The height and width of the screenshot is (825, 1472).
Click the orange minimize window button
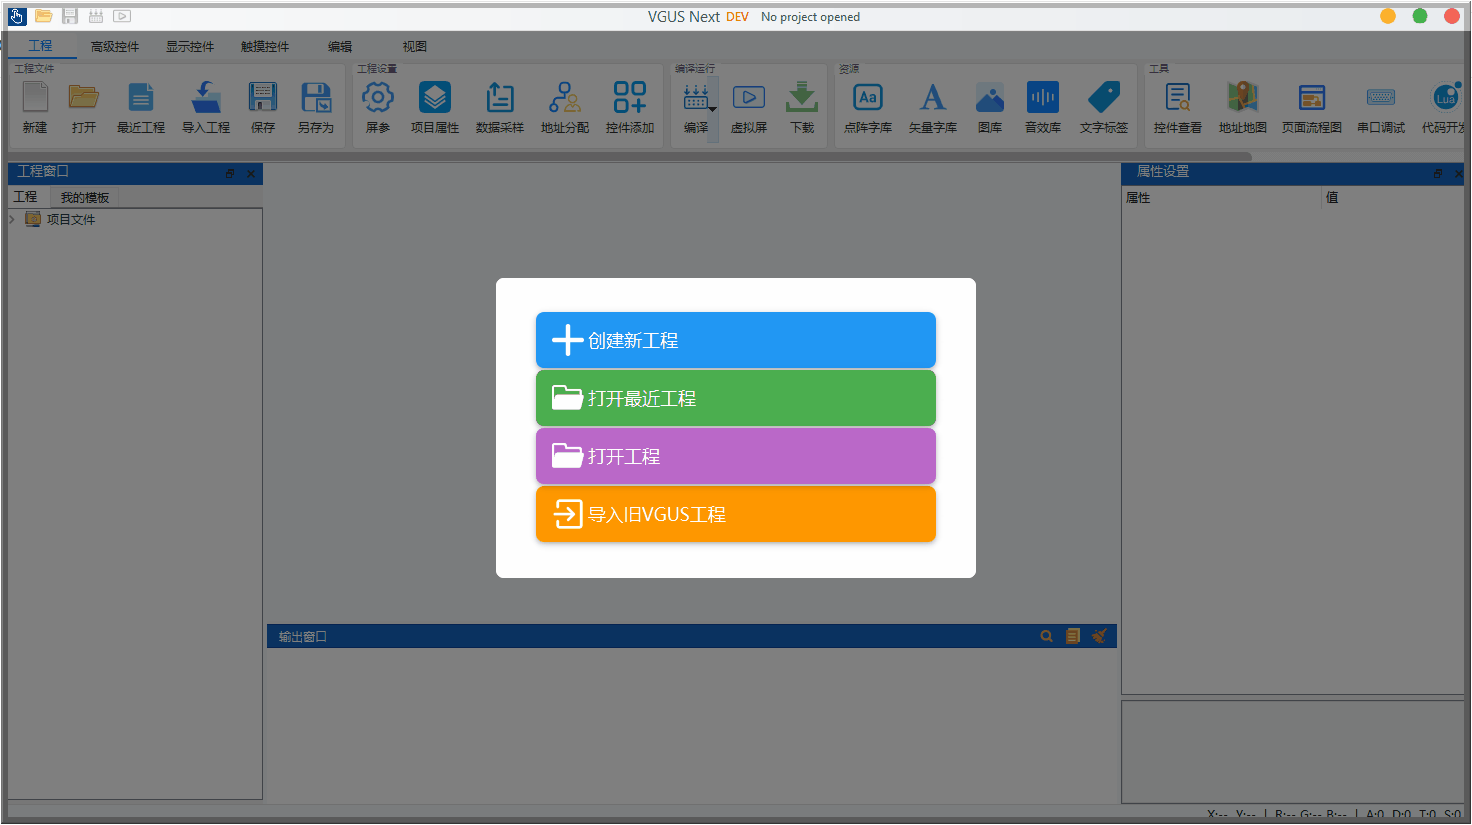pyautogui.click(x=1388, y=16)
